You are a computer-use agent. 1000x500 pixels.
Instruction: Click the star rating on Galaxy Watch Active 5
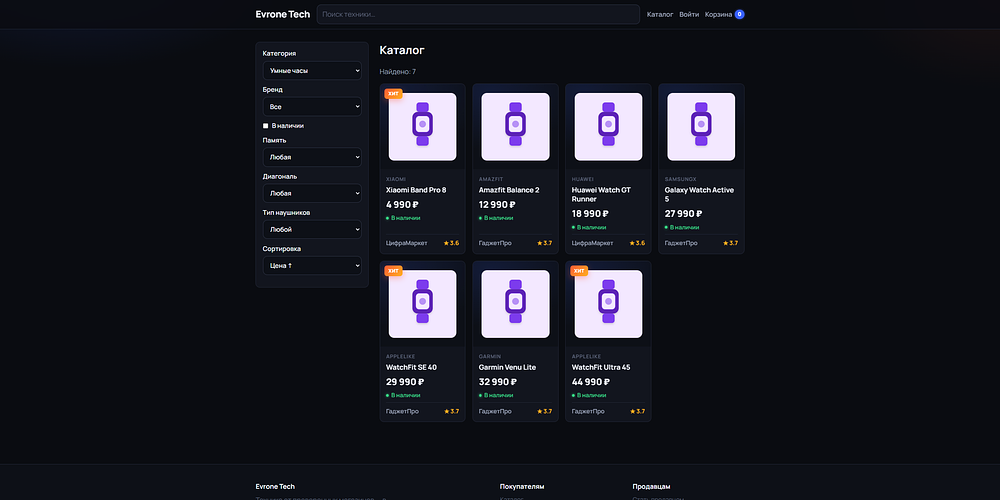tap(730, 243)
